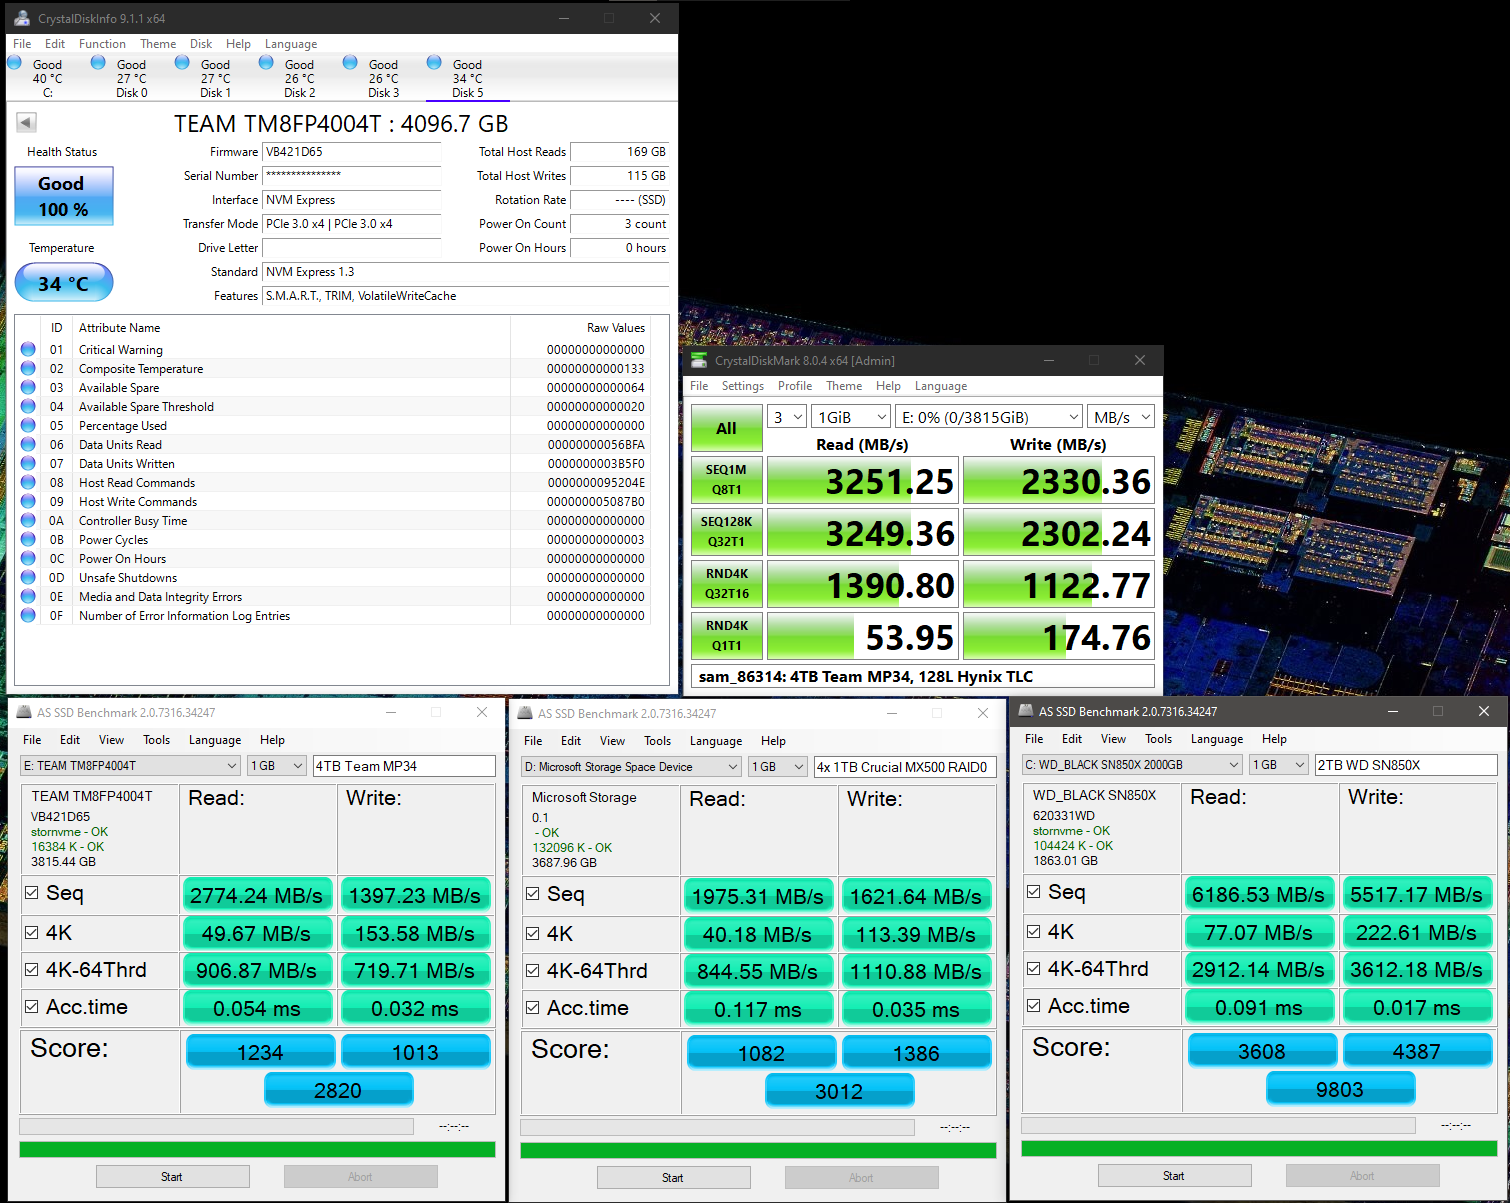1510x1203 pixels.
Task: Open the Settings menu in CrystalDiskMark
Action: point(742,386)
